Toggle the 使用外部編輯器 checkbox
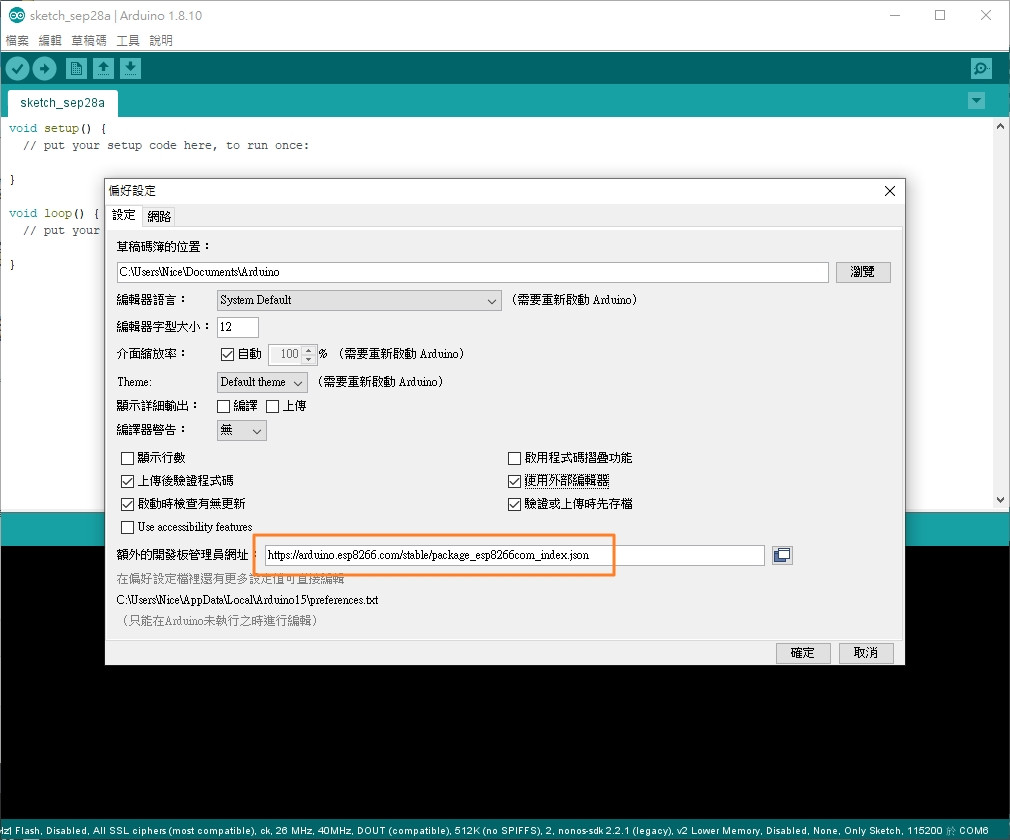 click(x=514, y=481)
